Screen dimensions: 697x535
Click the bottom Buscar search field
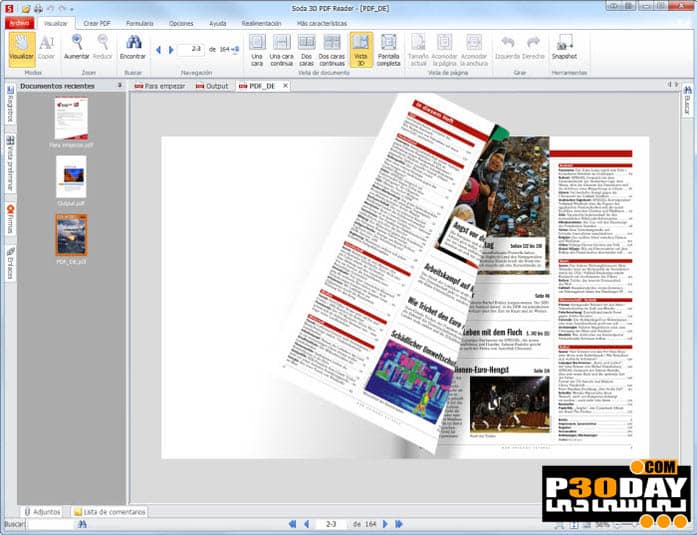pyautogui.click(x=50, y=524)
